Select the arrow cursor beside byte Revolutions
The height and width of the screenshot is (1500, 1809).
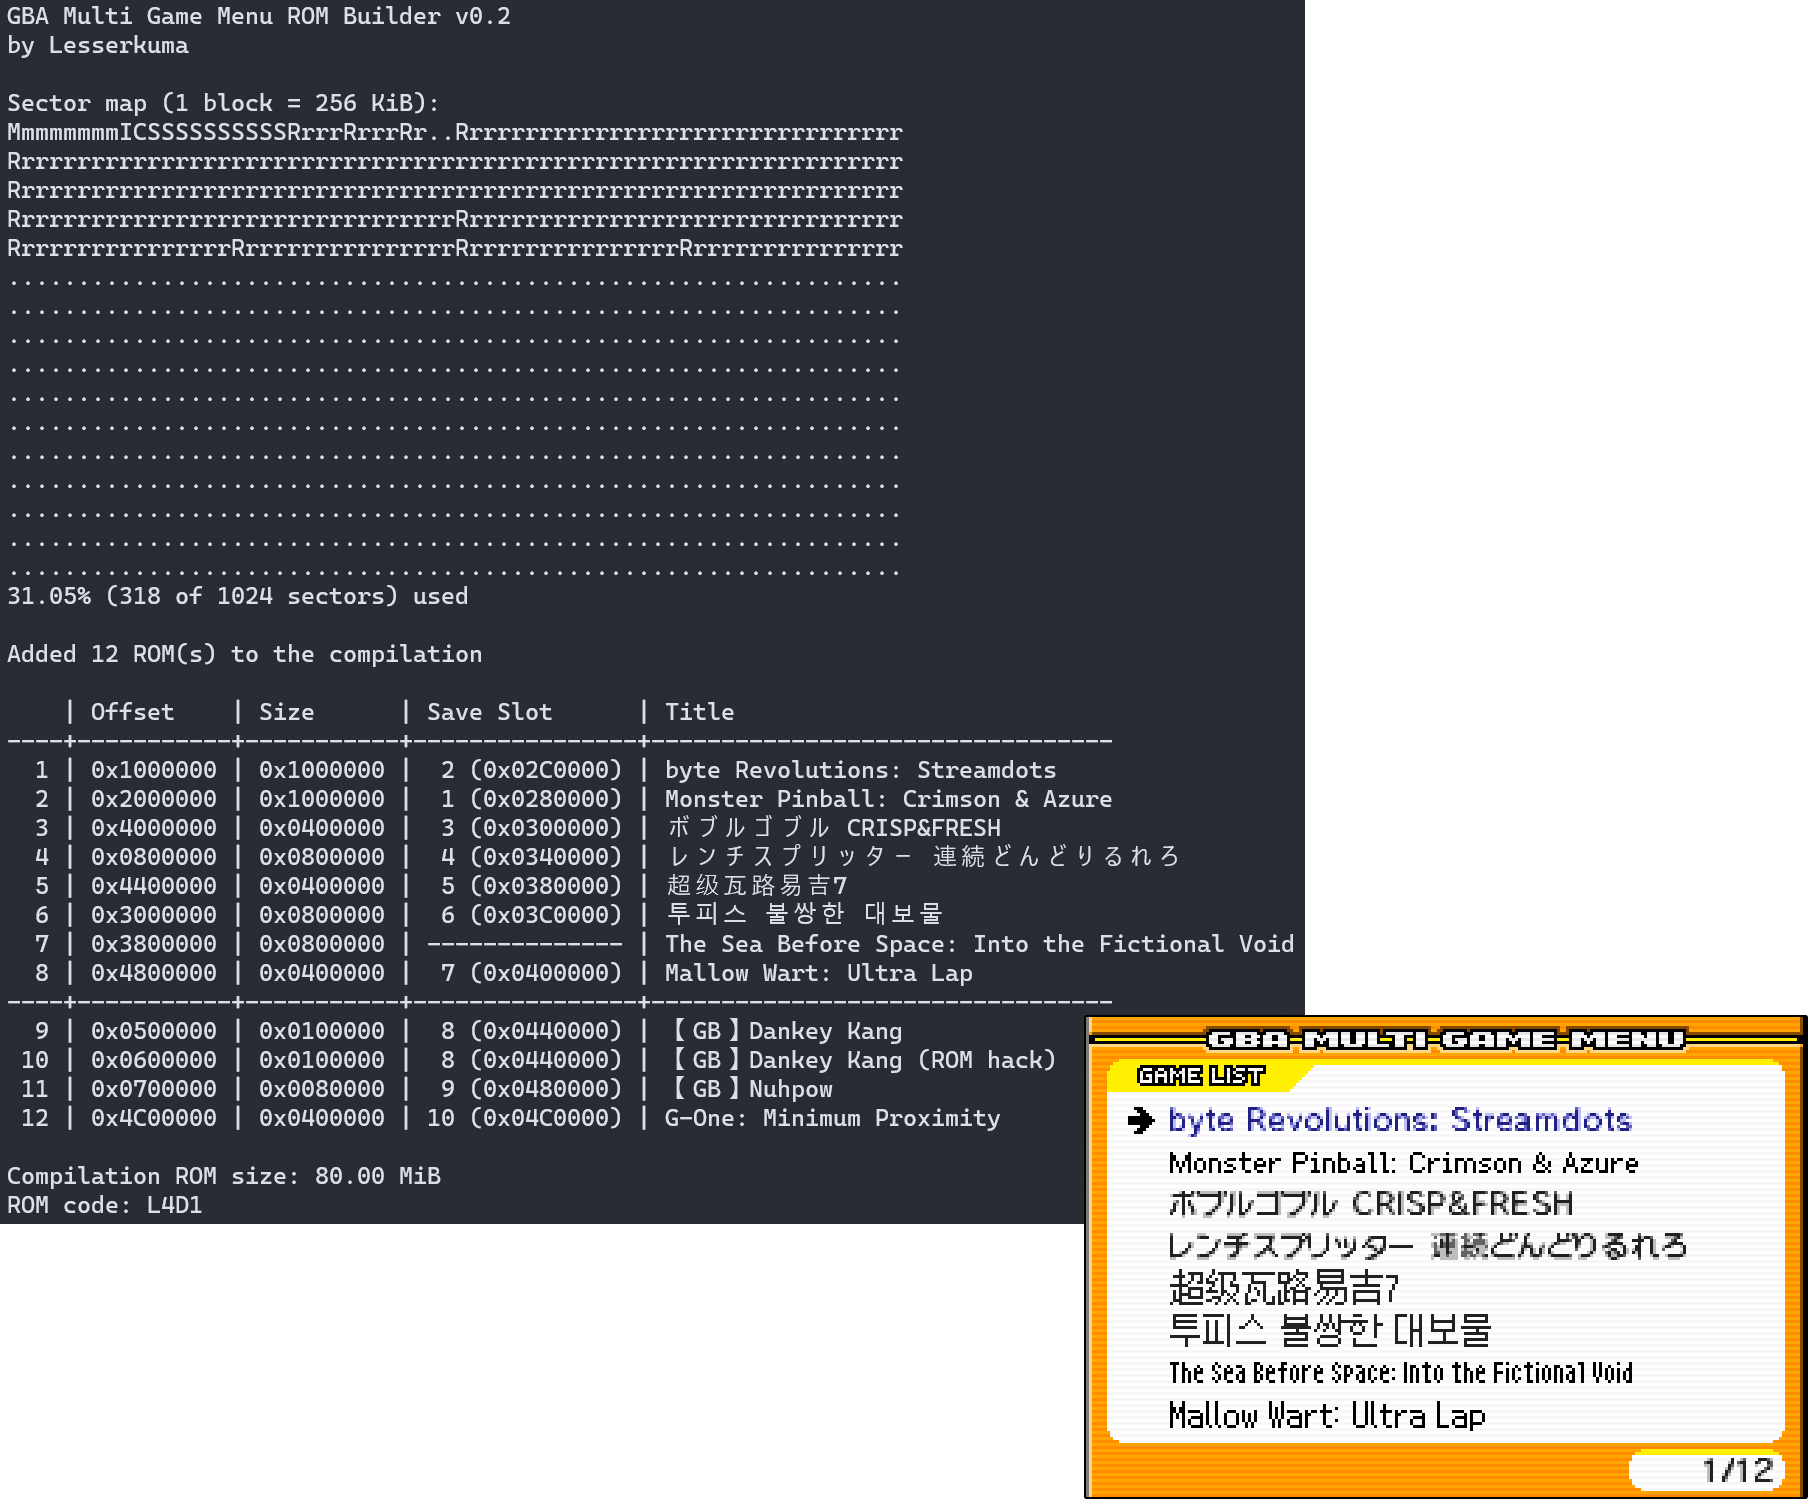pyautogui.click(x=1140, y=1120)
